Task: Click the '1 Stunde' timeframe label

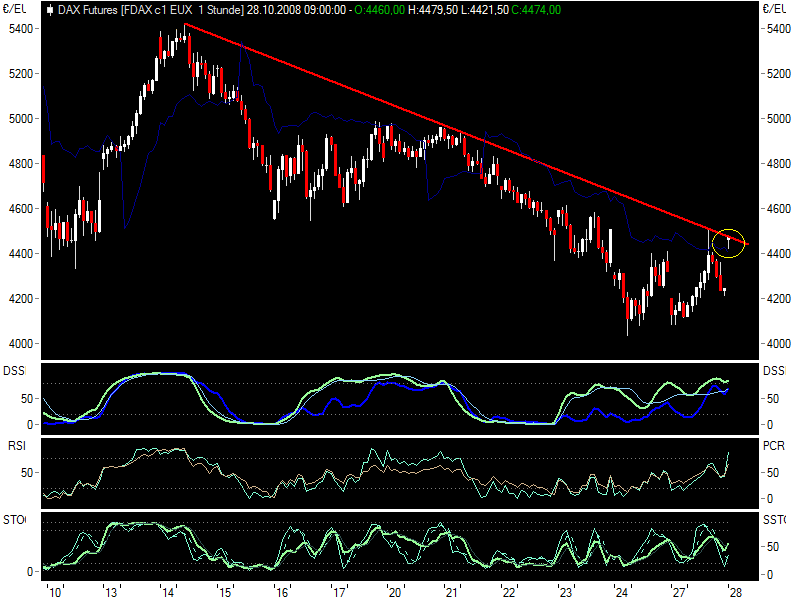Action: [221, 10]
